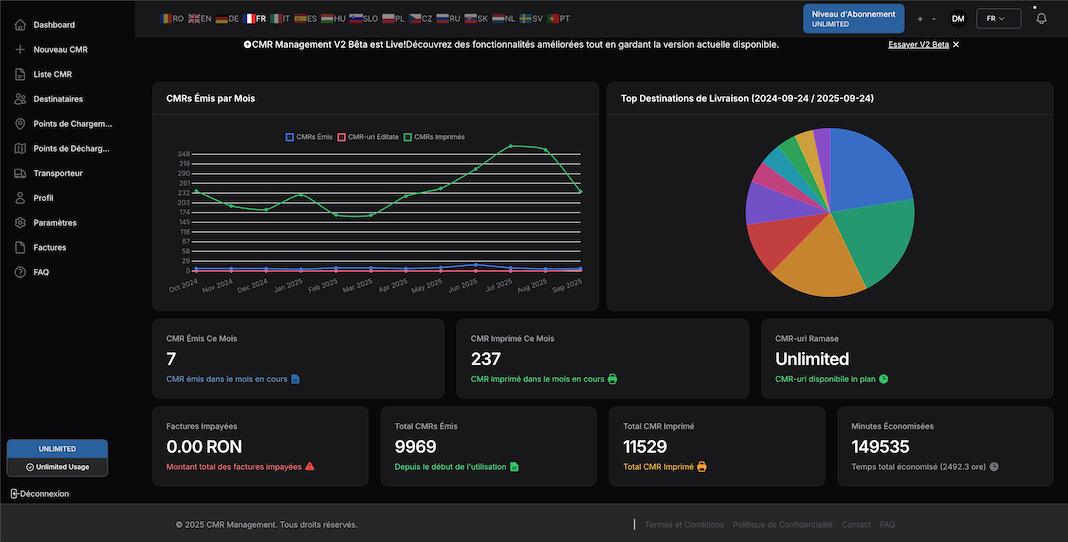Select the German flag language
Screen dimensions: 1068x542
point(227,18)
